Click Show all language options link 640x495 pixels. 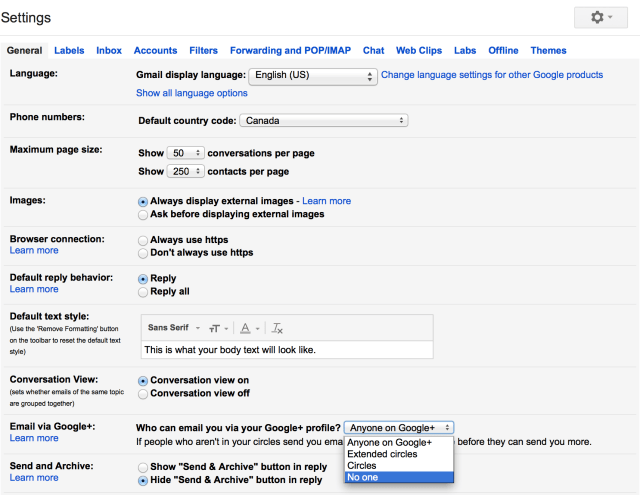click(192, 93)
